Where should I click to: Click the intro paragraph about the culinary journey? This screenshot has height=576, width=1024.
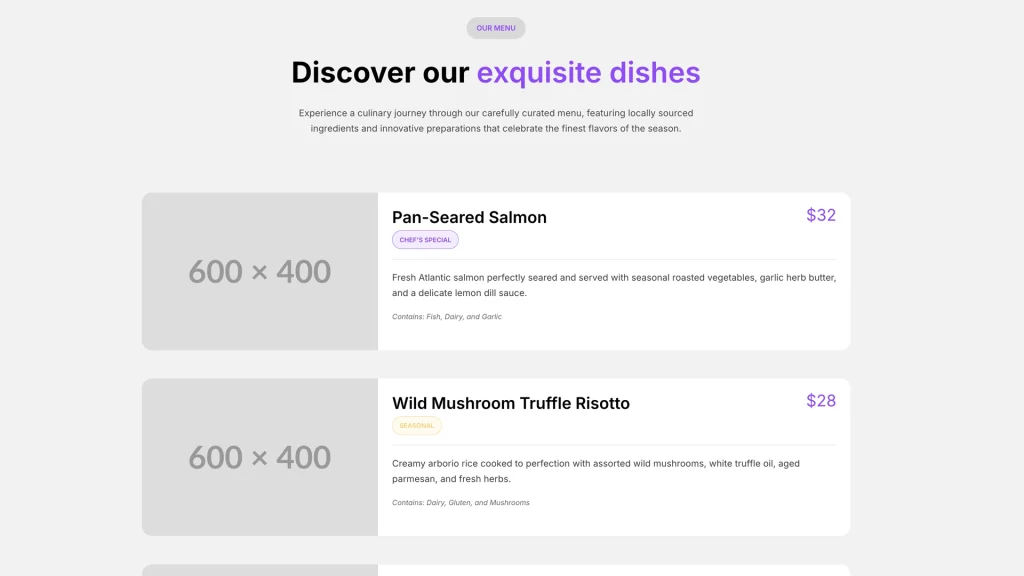(496, 121)
